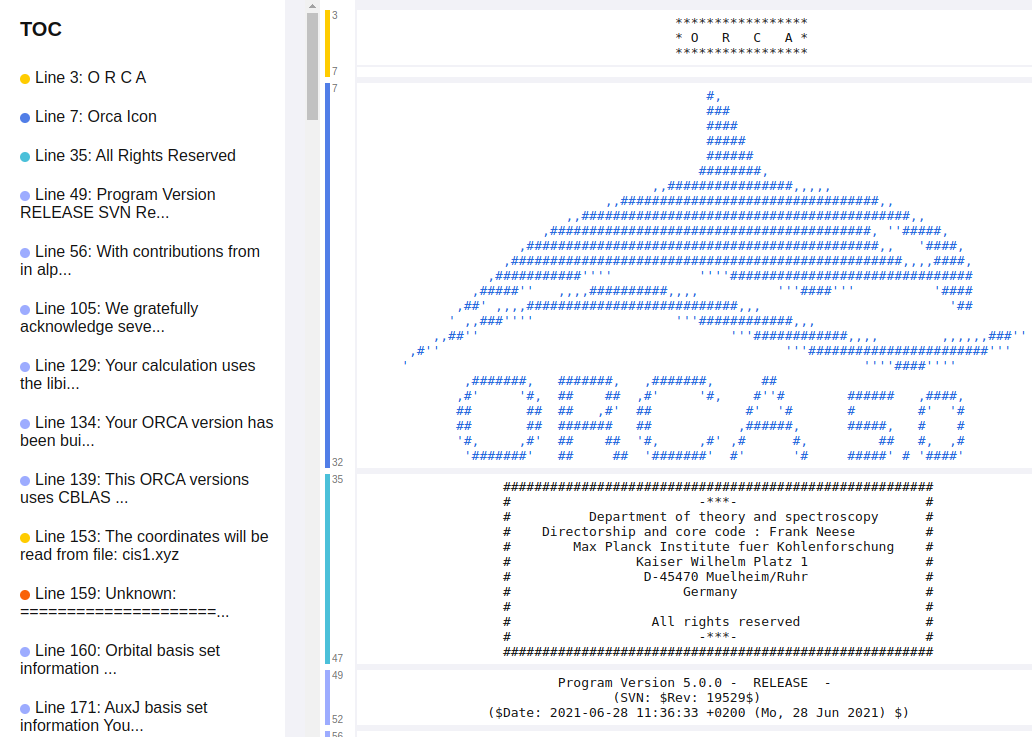Click 'Directorship and core code : Frank Neese'

pyautogui.click(x=698, y=532)
